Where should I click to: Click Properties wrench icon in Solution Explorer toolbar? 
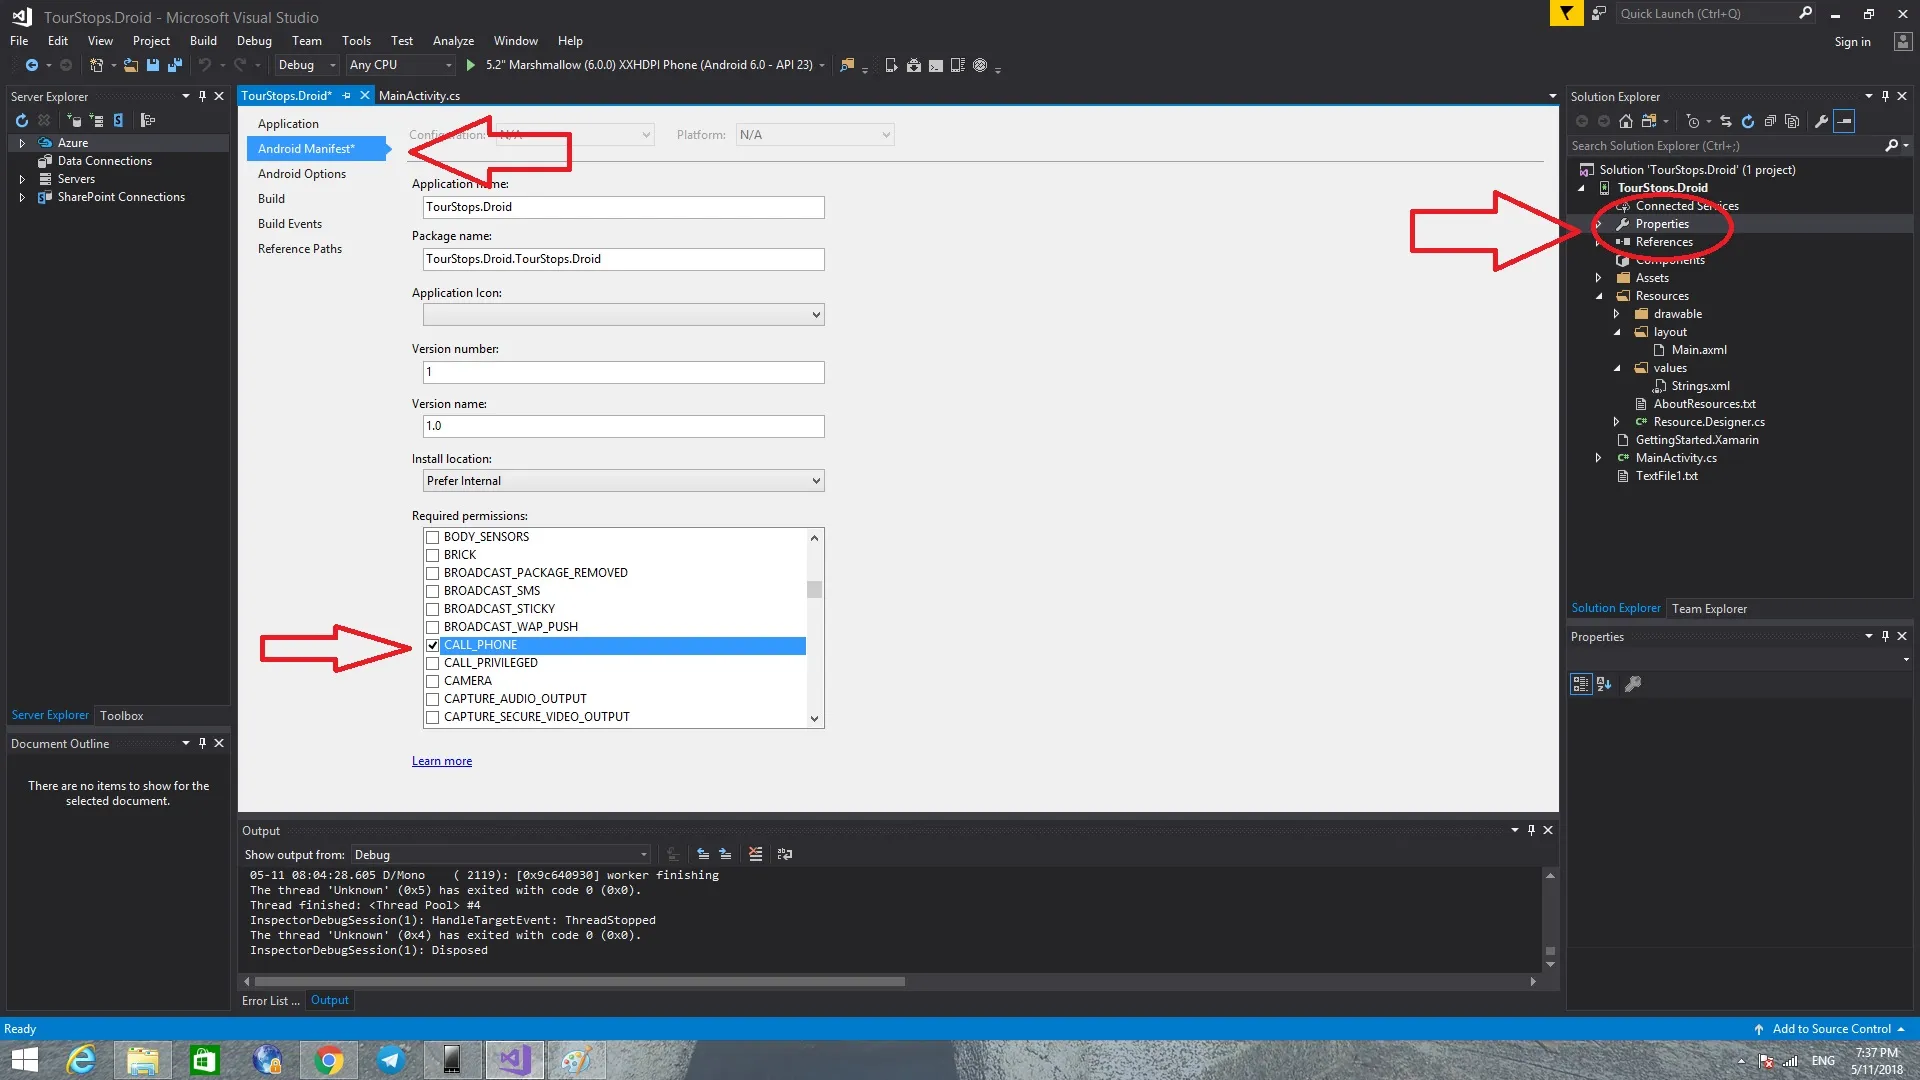(x=1821, y=121)
